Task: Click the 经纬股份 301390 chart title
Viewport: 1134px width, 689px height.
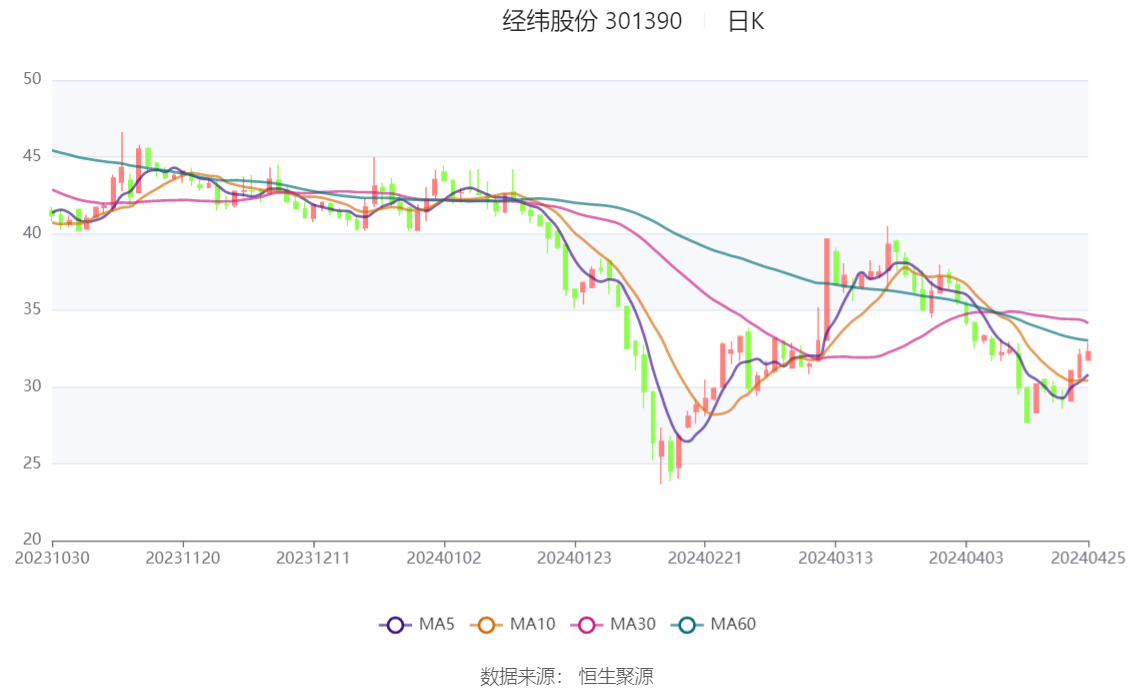Action: coord(592,21)
